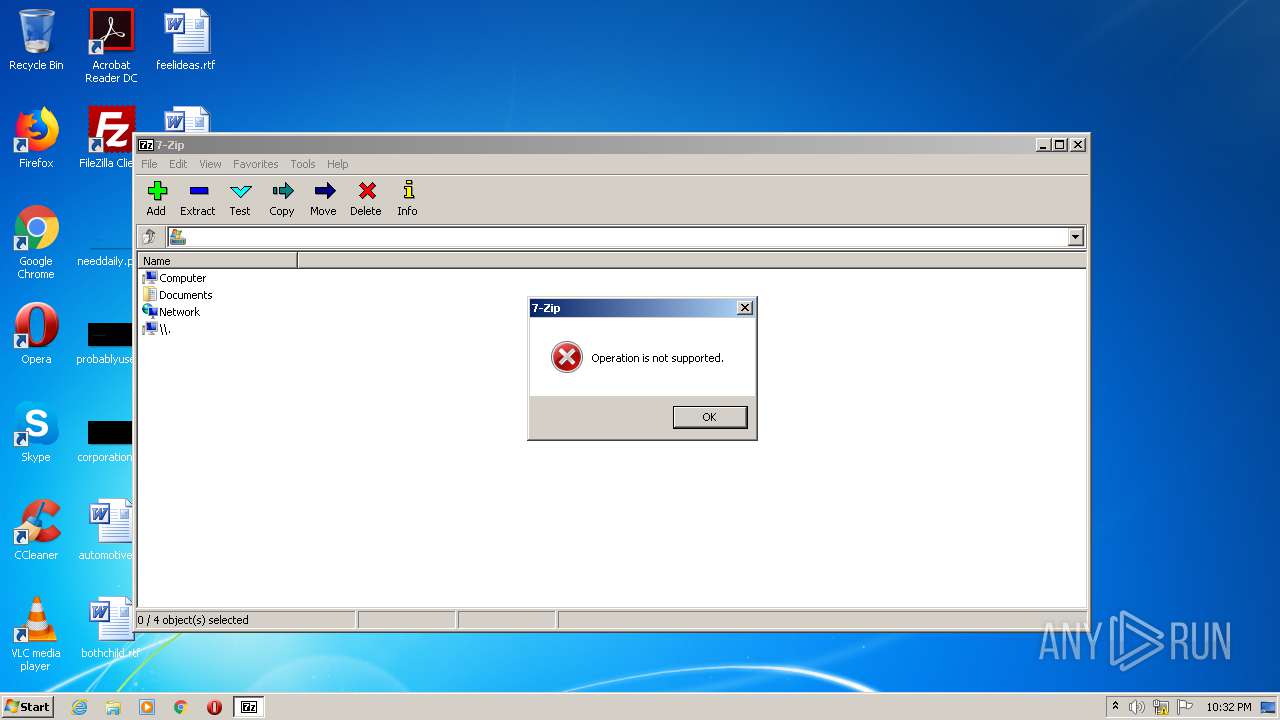Launch FileZilla Client desktop shortcut
Viewport: 1280px width, 720px height.
[x=108, y=138]
